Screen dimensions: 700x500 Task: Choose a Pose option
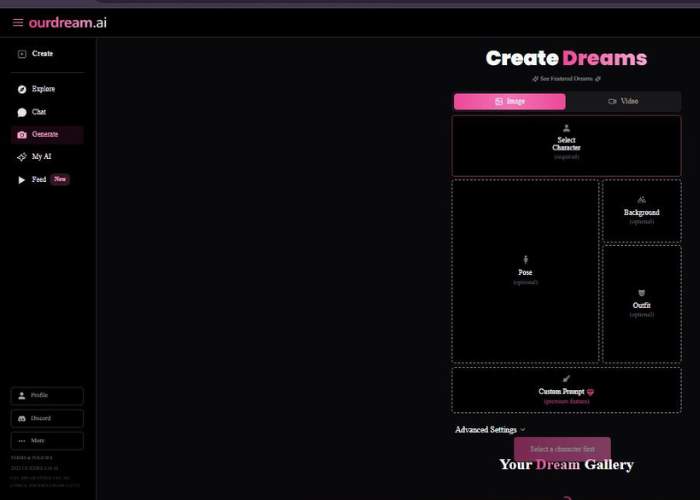pyautogui.click(x=525, y=271)
